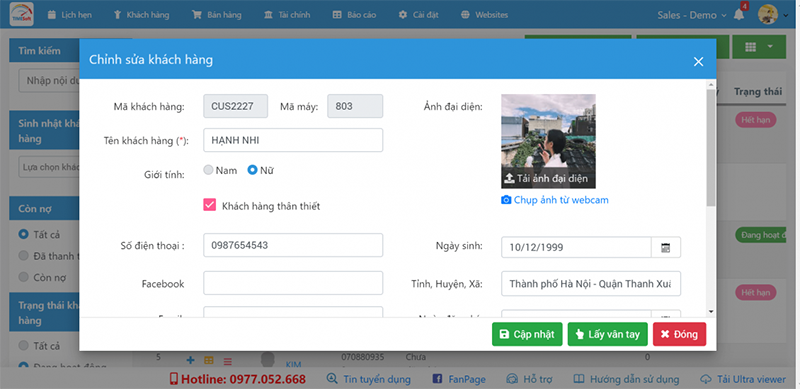Click the red Đóng button
The image size is (800, 389).
pos(680,334)
